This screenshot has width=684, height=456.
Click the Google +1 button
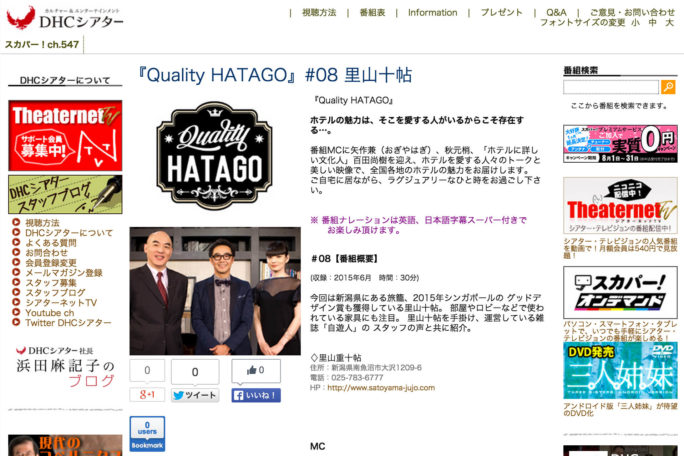(147, 394)
